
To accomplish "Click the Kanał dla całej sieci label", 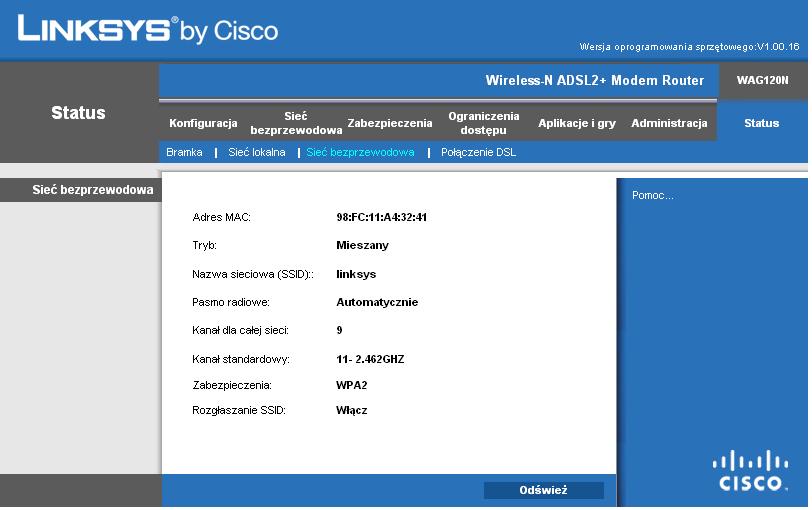I will [240, 330].
